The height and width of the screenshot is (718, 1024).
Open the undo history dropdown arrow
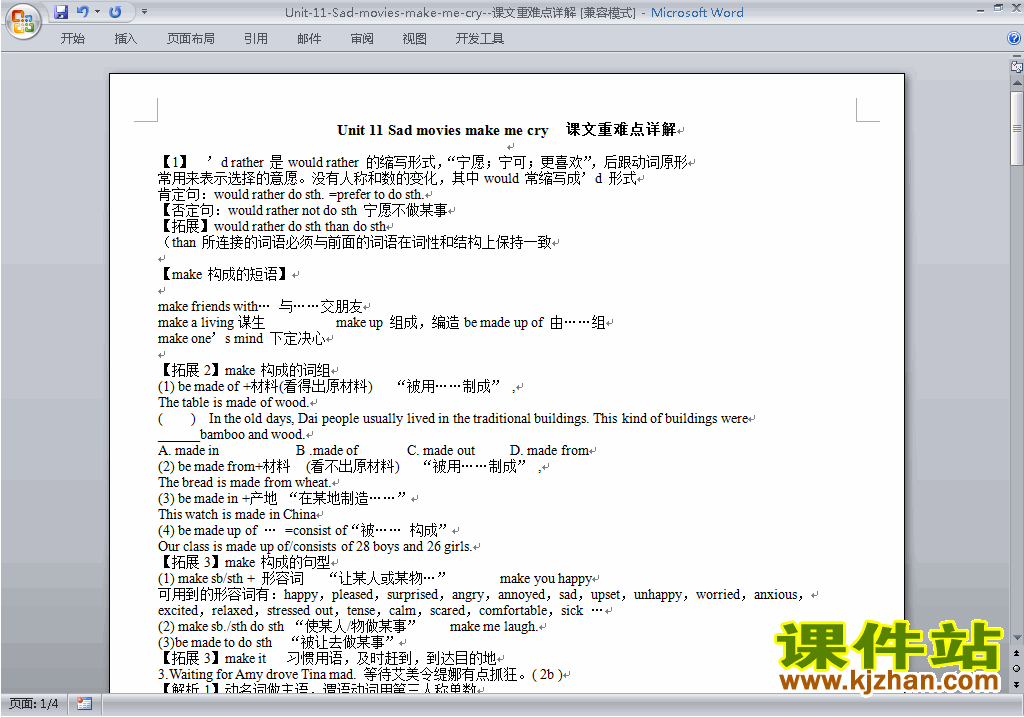point(97,12)
